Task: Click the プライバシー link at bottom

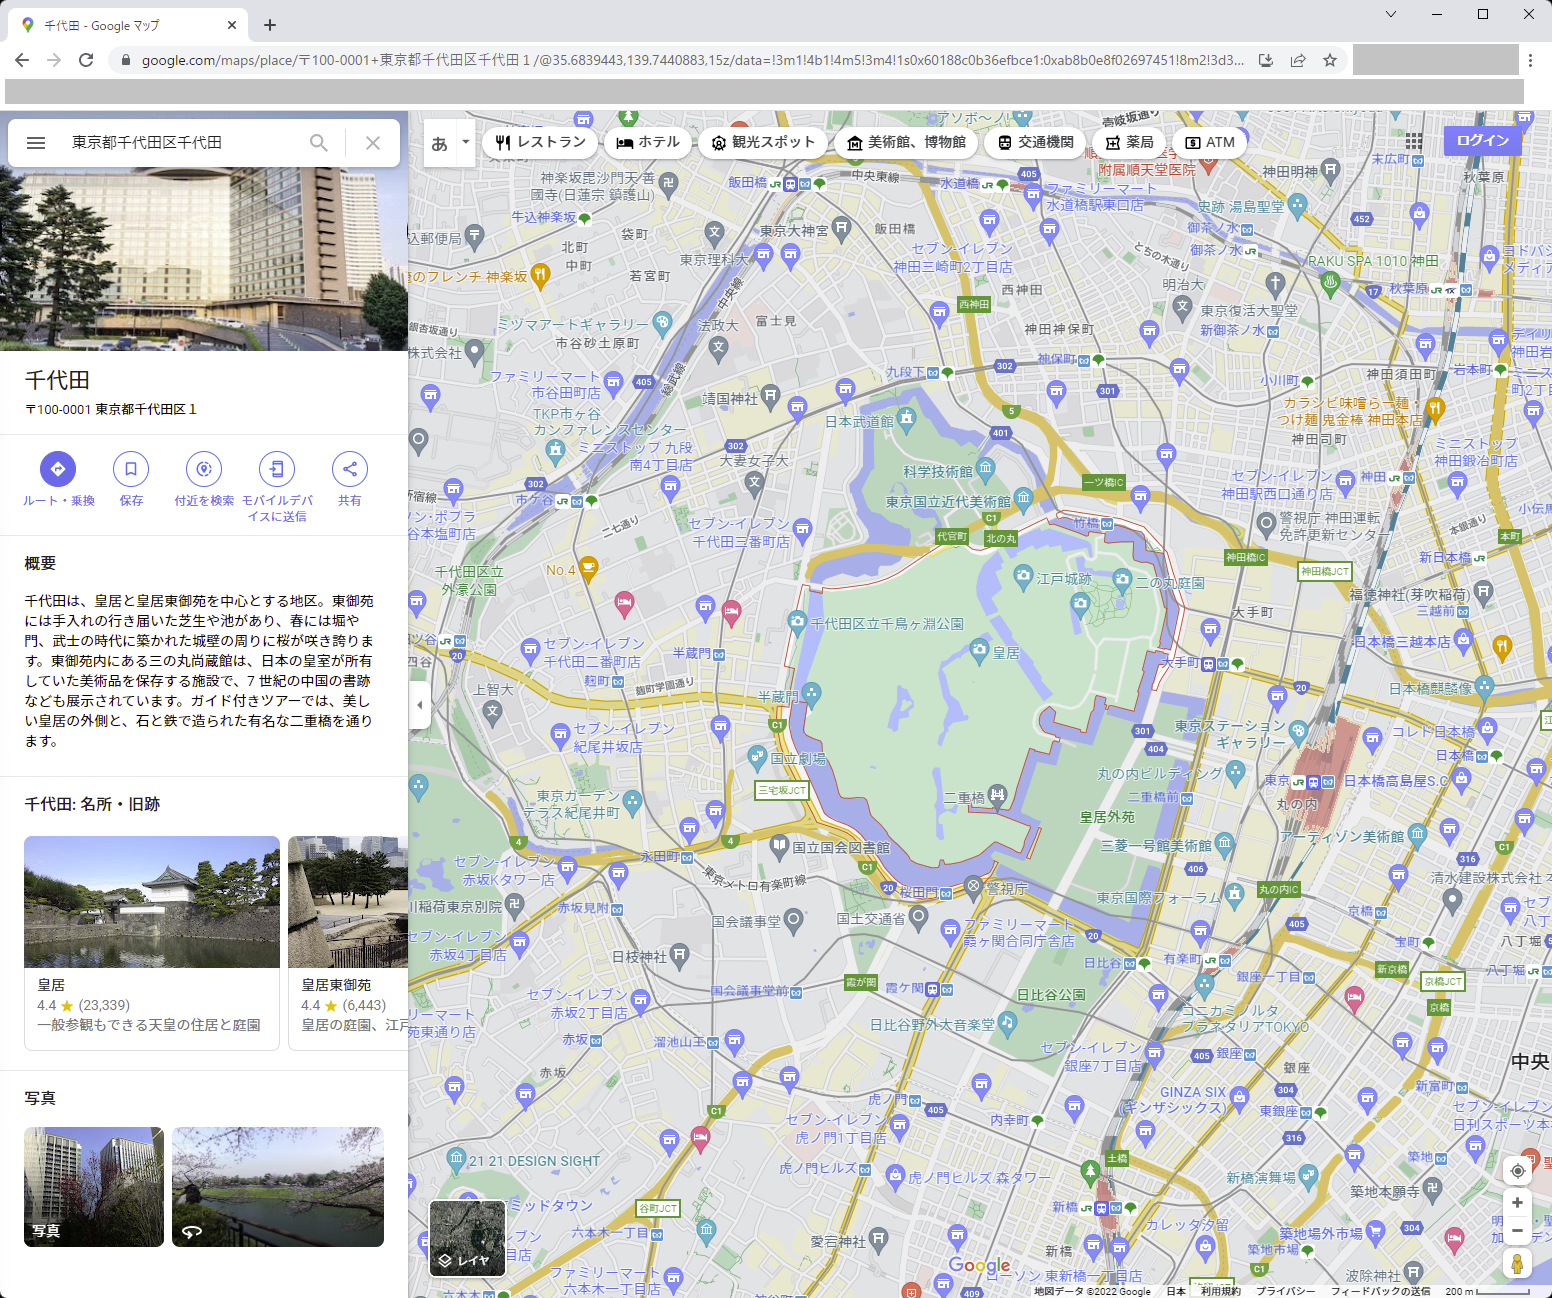Action: click(x=1285, y=1291)
